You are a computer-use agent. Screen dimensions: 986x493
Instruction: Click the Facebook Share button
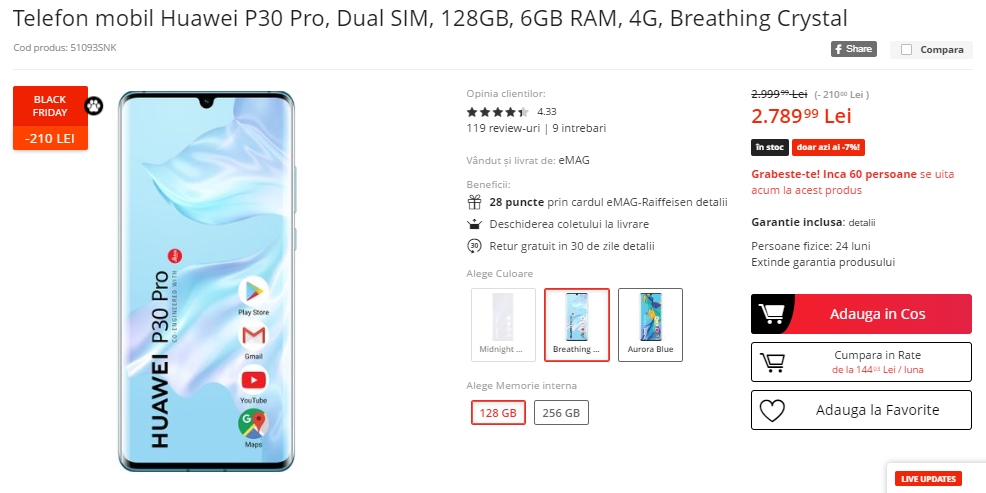point(853,49)
